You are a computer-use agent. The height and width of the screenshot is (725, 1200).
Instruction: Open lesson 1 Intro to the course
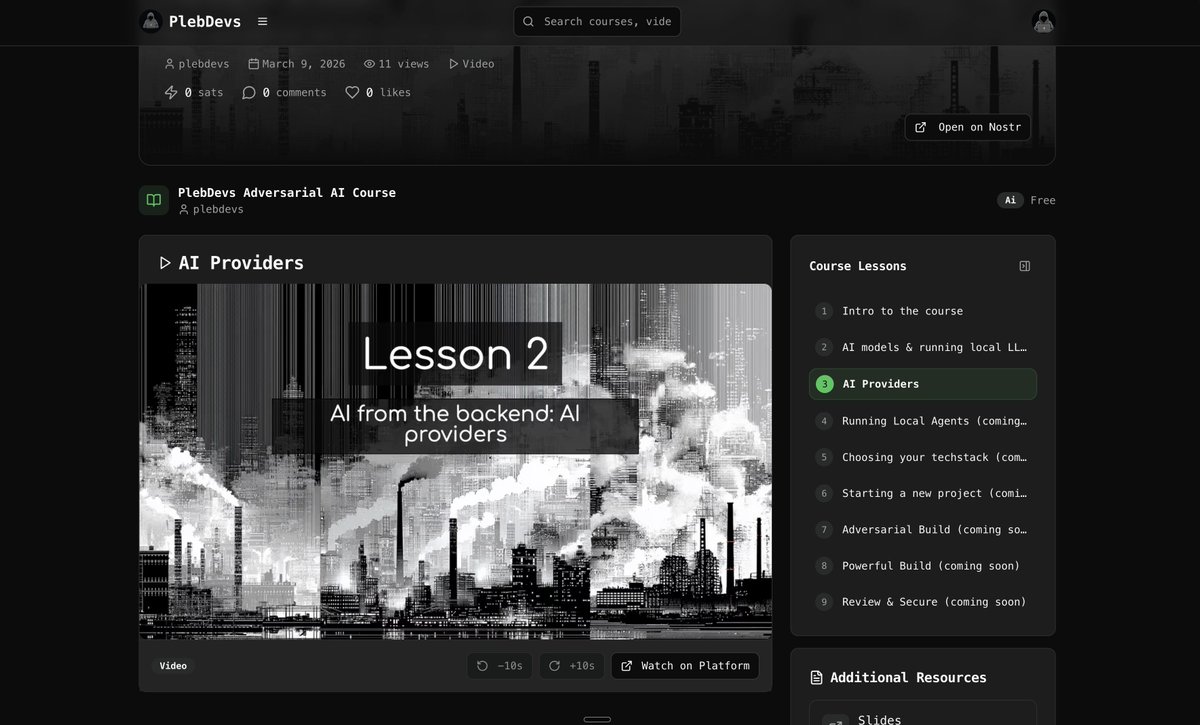click(923, 311)
